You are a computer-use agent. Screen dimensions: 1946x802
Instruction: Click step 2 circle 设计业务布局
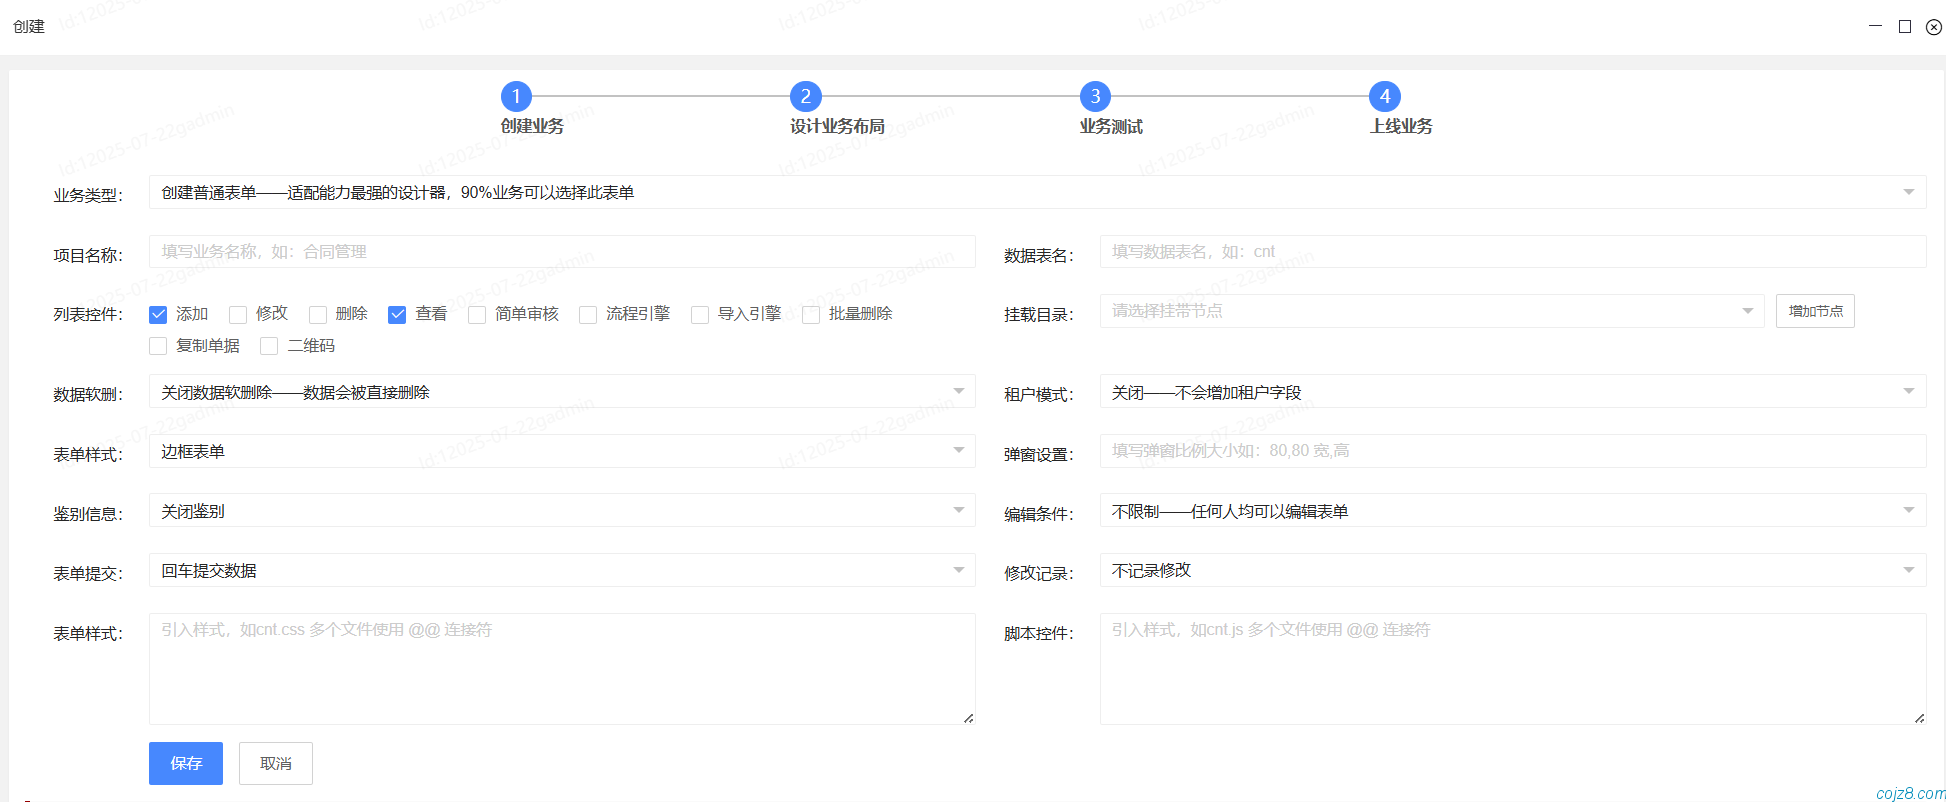[x=805, y=97]
